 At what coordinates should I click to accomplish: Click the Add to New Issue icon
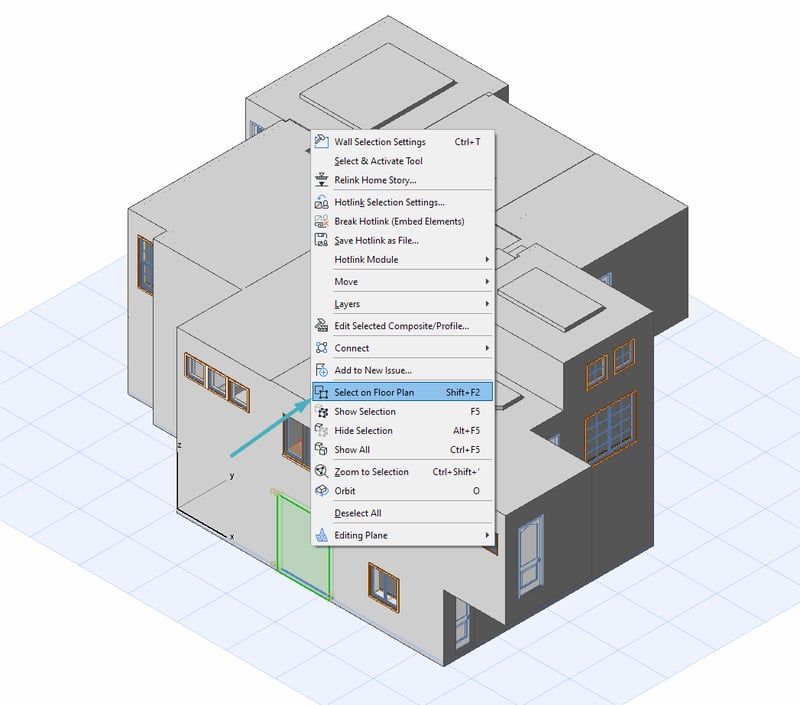321,370
